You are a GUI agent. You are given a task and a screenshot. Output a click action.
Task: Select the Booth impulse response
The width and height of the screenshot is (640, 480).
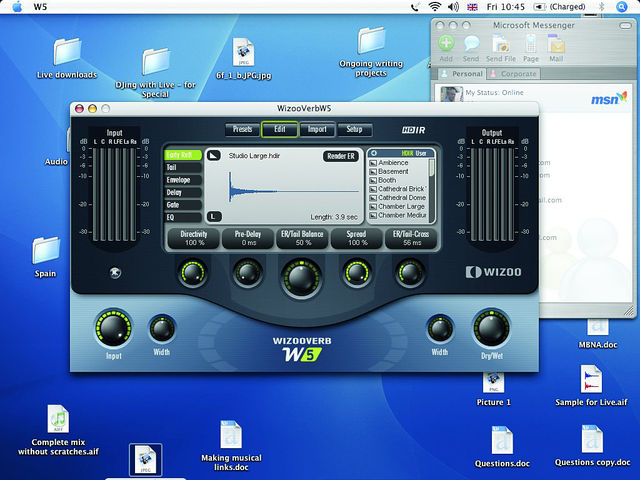coord(398,180)
